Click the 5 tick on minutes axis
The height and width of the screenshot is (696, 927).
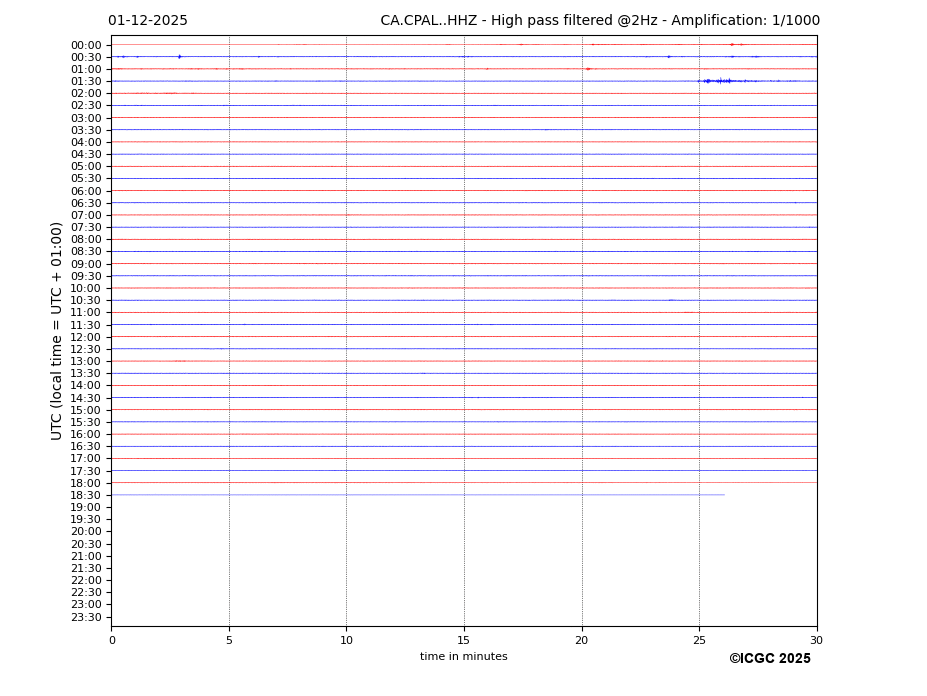click(x=229, y=640)
